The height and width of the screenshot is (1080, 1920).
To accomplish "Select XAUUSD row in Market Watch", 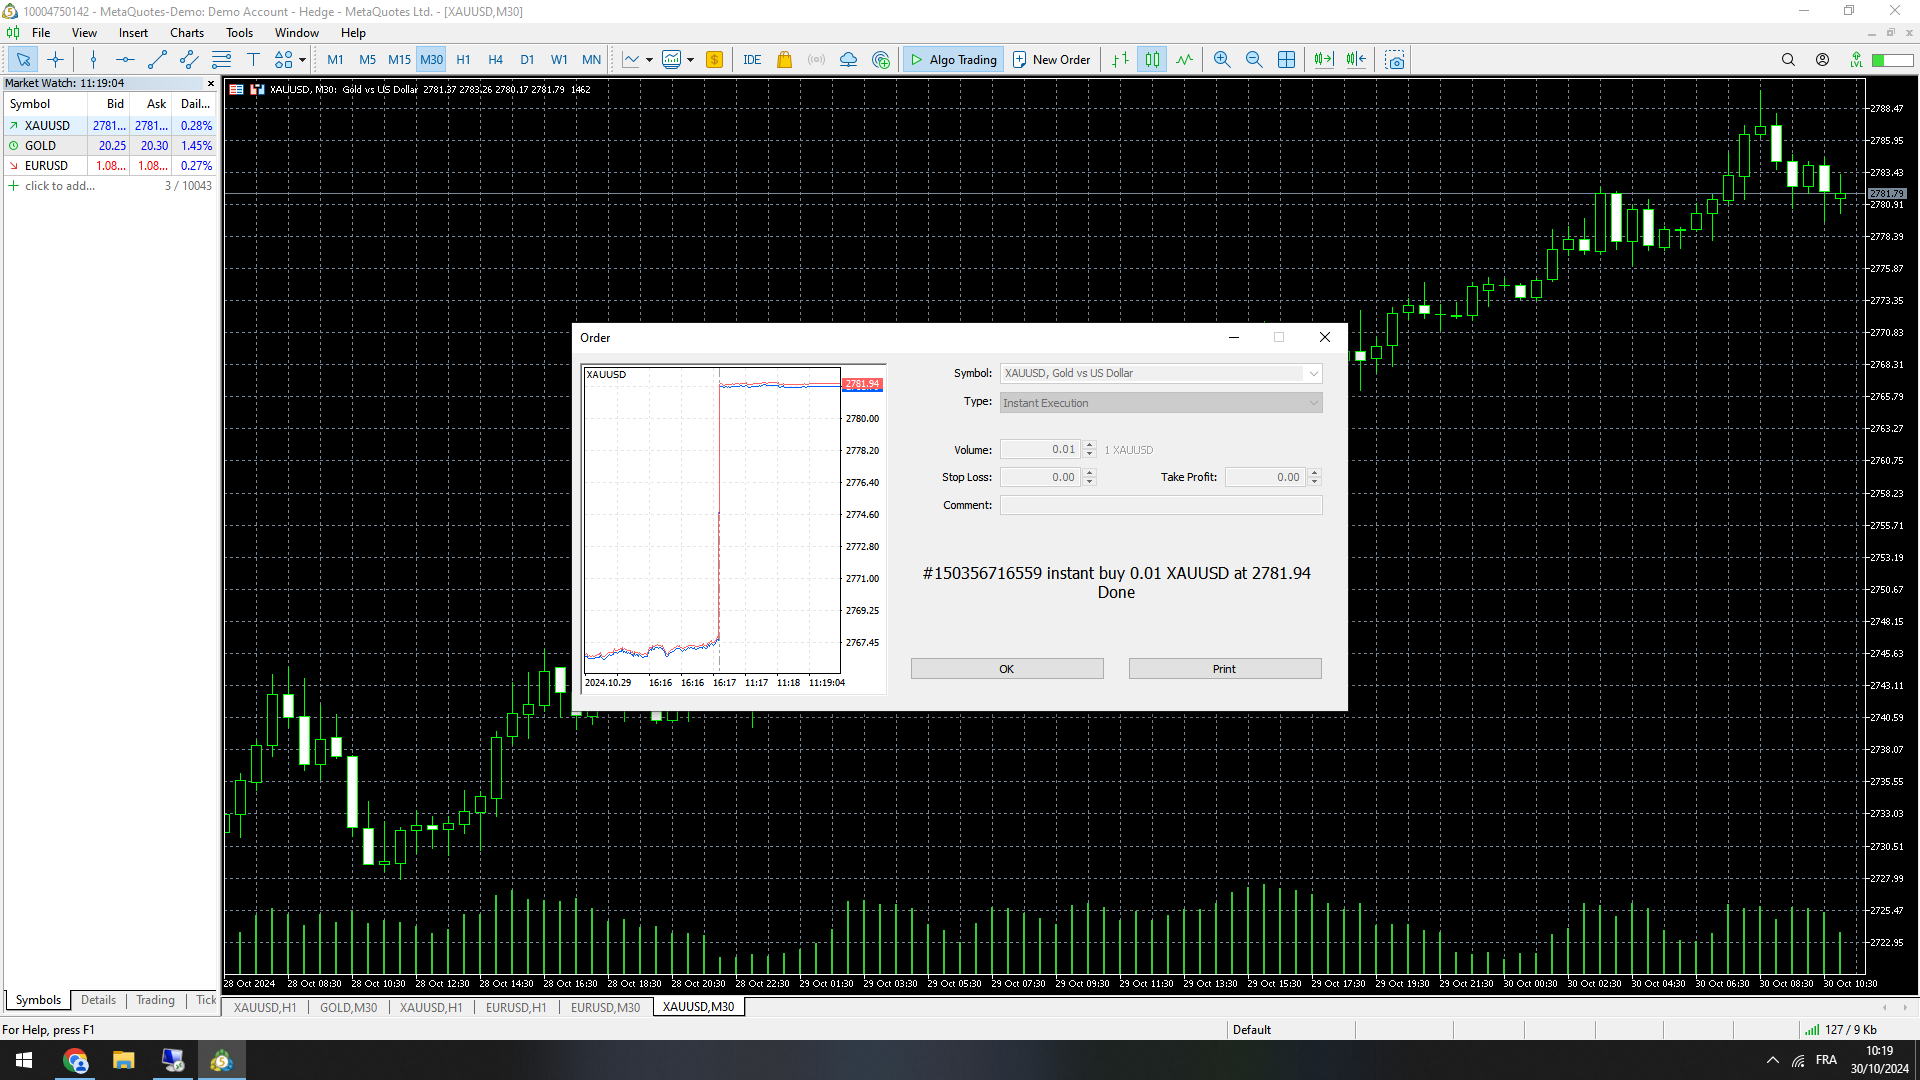I will point(110,126).
